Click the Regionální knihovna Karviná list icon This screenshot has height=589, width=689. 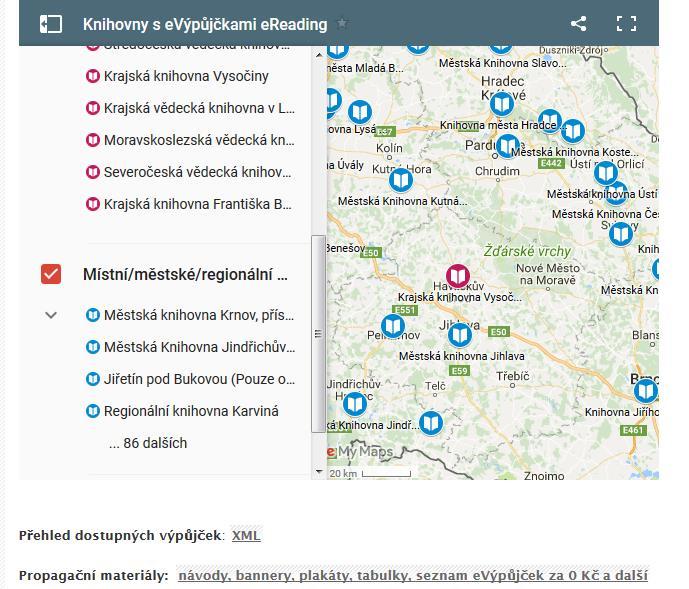coord(92,411)
